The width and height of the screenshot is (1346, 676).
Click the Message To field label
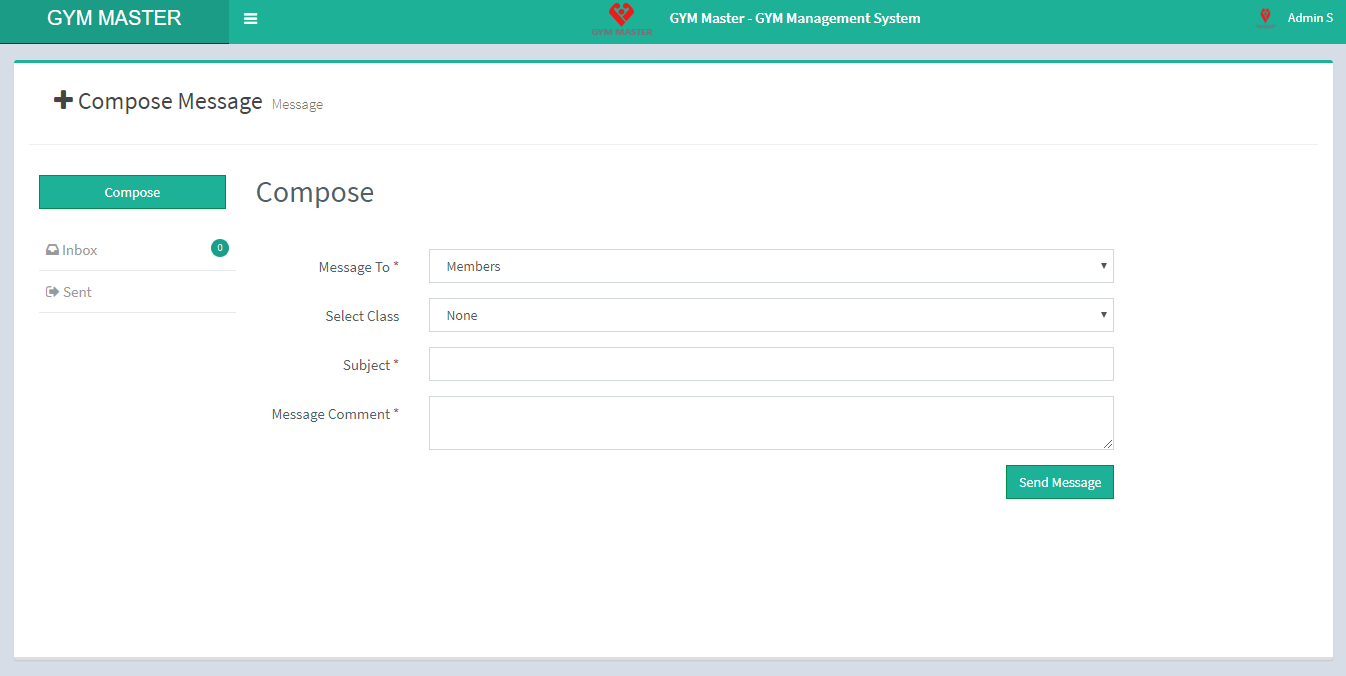click(x=354, y=267)
